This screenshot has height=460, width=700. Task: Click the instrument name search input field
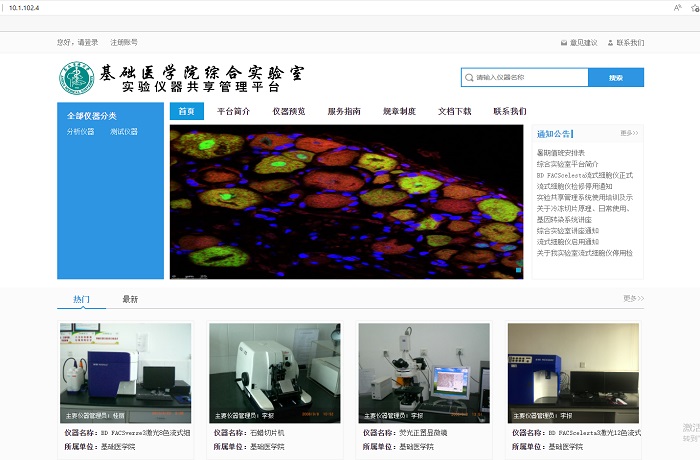529,77
